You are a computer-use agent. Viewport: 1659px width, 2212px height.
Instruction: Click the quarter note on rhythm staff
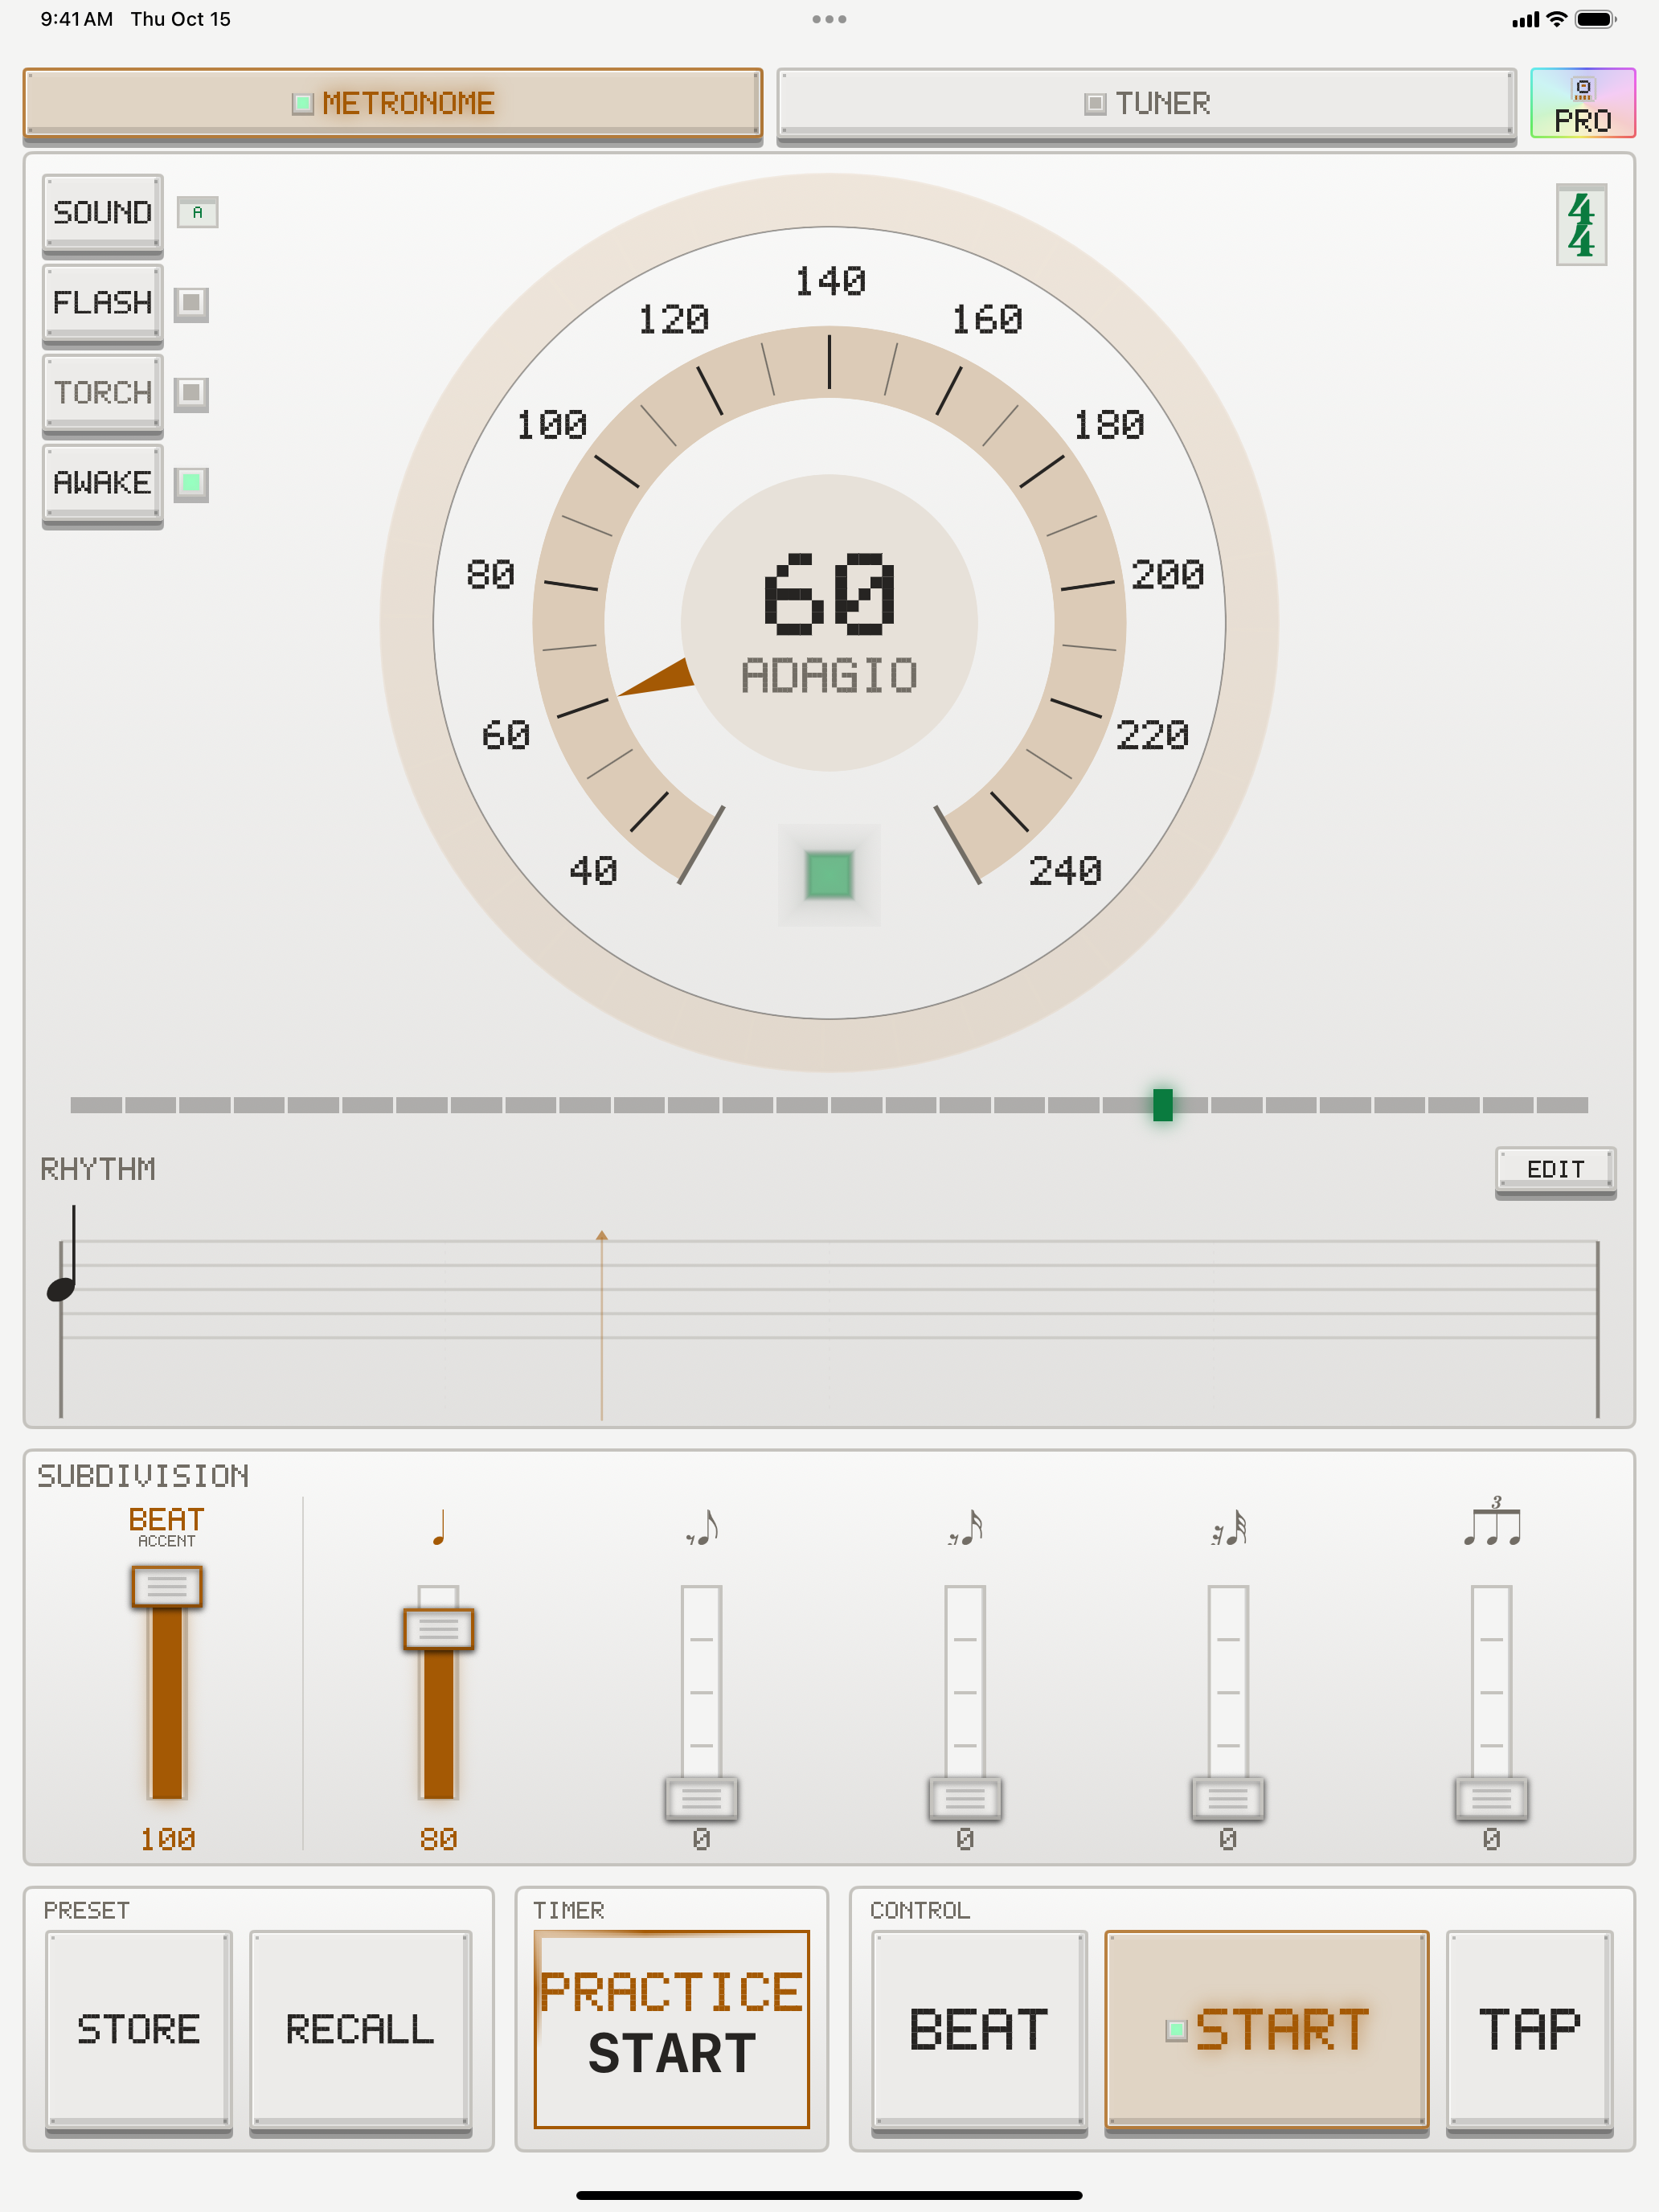coord(62,1254)
